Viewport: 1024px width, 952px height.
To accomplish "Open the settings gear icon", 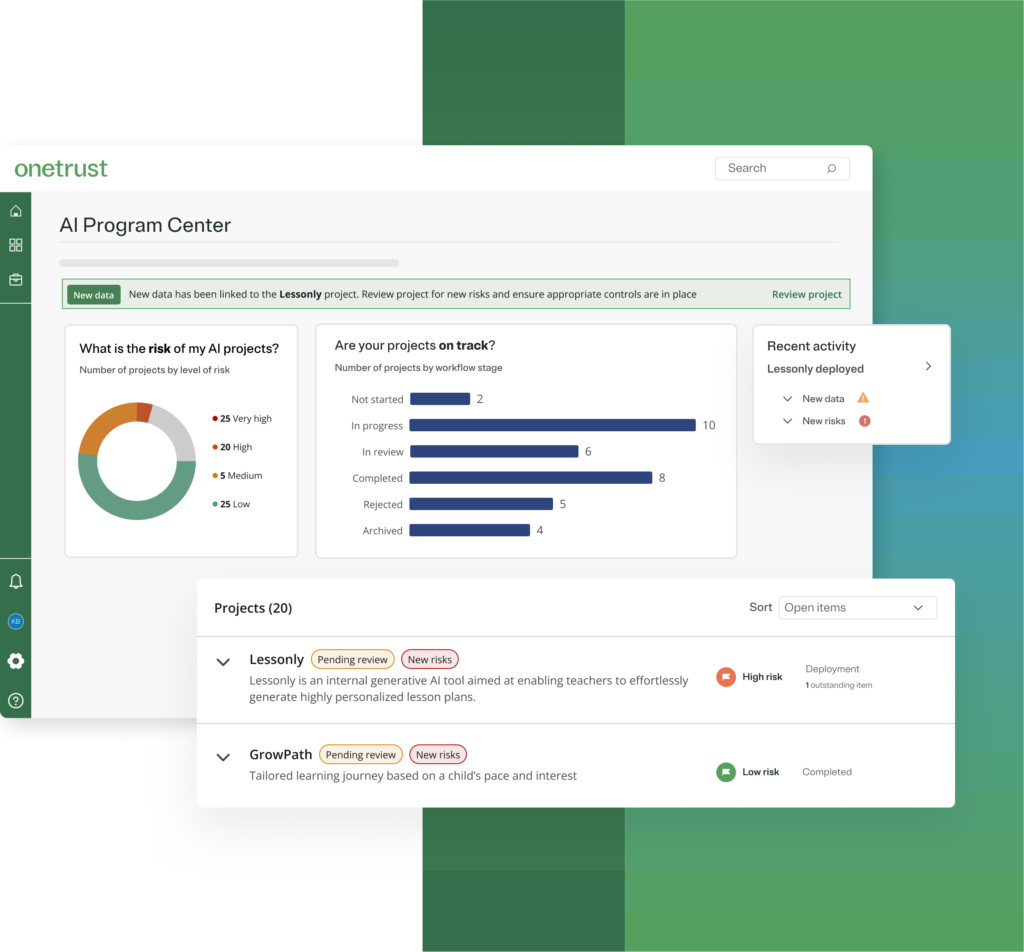I will [x=16, y=661].
